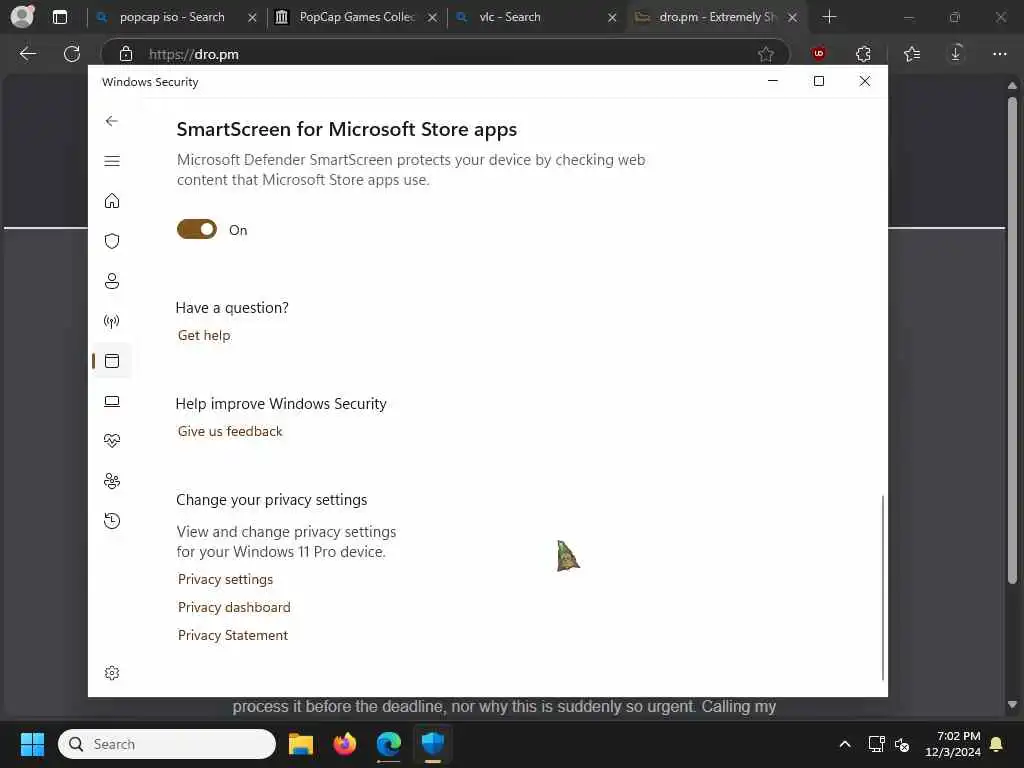Click the taskbar Search box

[x=167, y=744]
